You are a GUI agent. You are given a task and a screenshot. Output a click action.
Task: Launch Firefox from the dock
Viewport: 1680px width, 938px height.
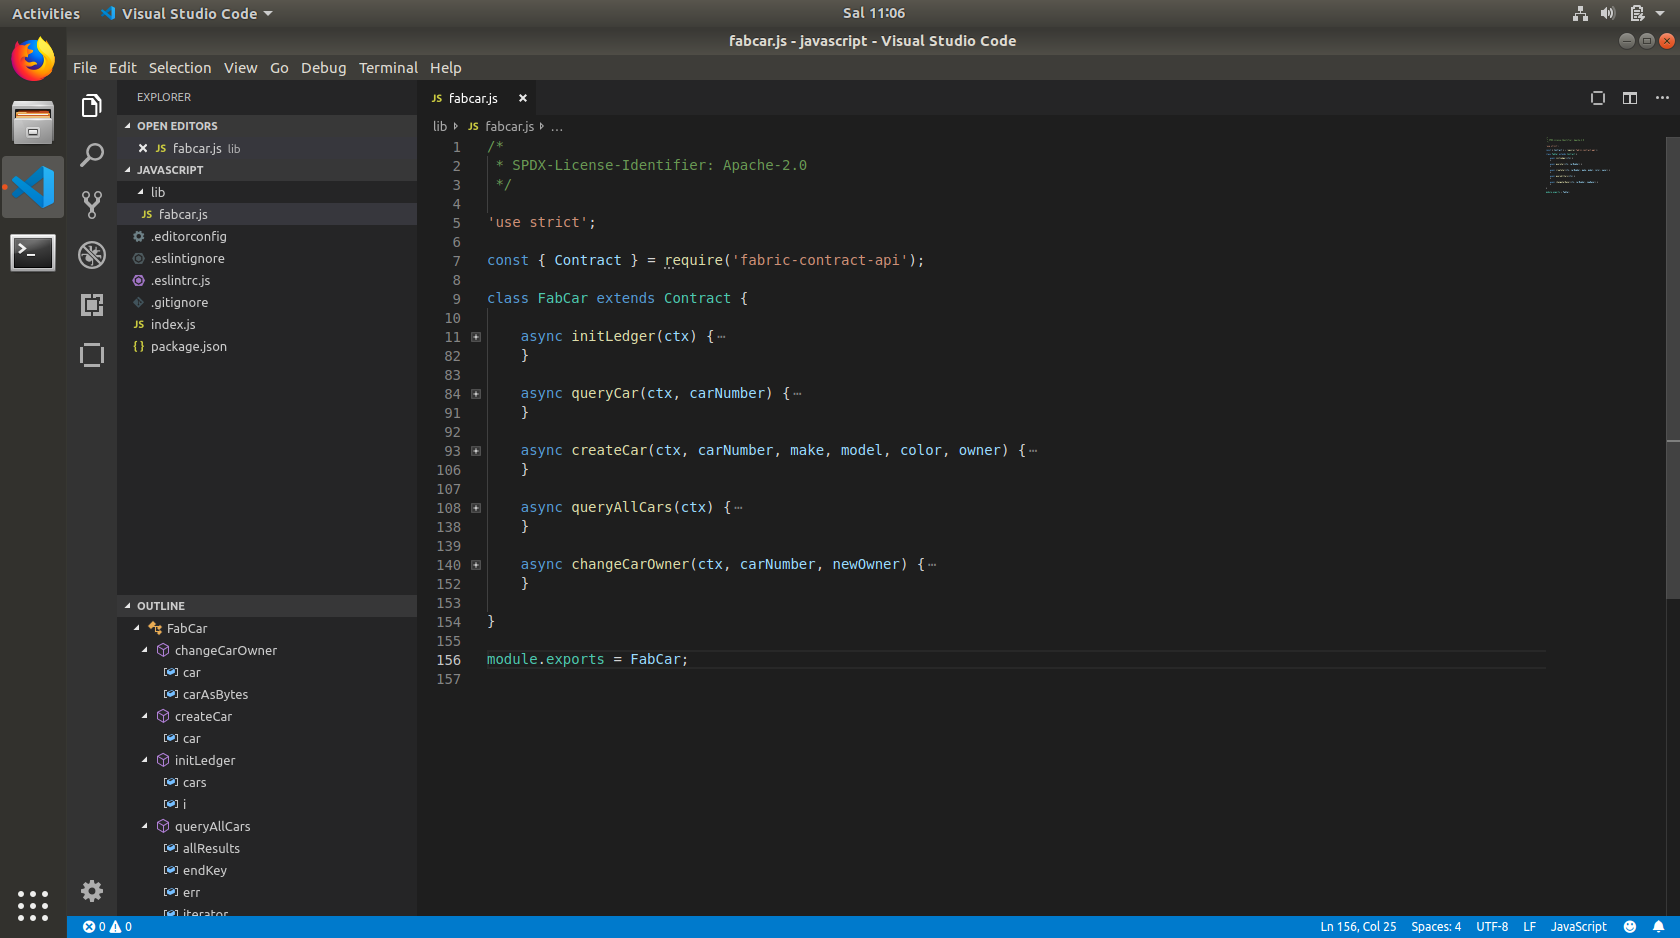coord(33,59)
